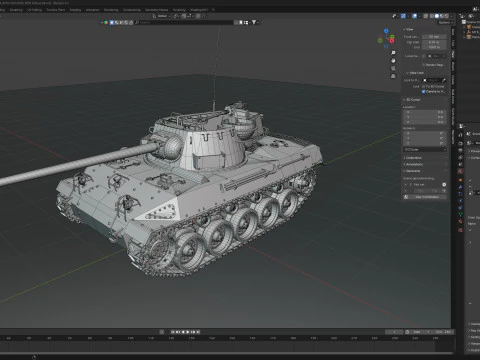The width and height of the screenshot is (480, 360).
Task: Click the play animation button
Action: tap(188, 332)
